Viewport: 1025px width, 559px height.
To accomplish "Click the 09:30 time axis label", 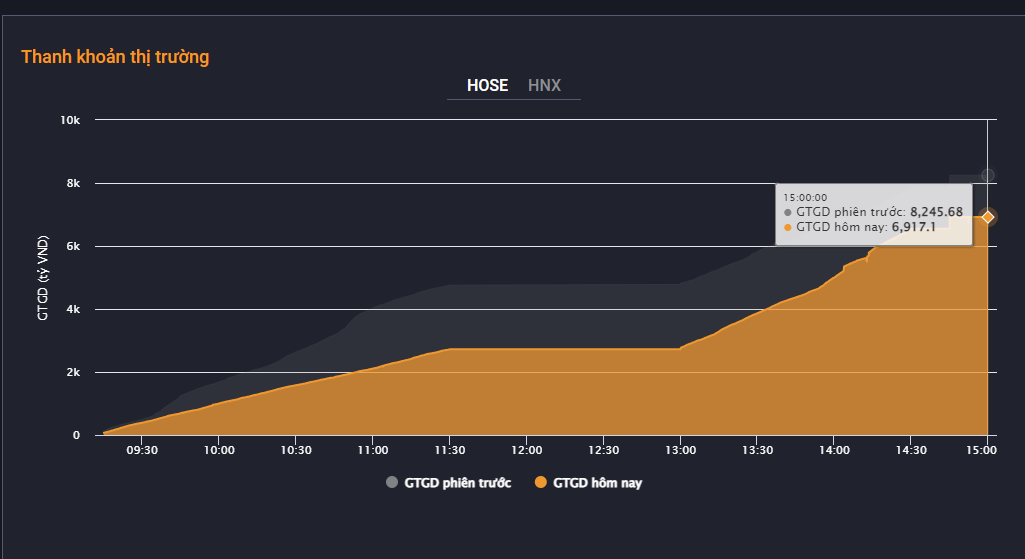I will (142, 451).
